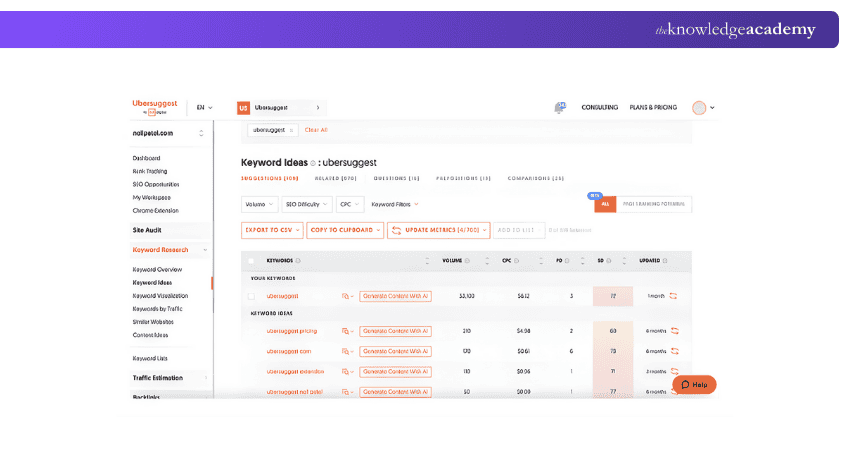Tick the select-all checkbox in table header
850x450 pixels.
[x=251, y=261]
